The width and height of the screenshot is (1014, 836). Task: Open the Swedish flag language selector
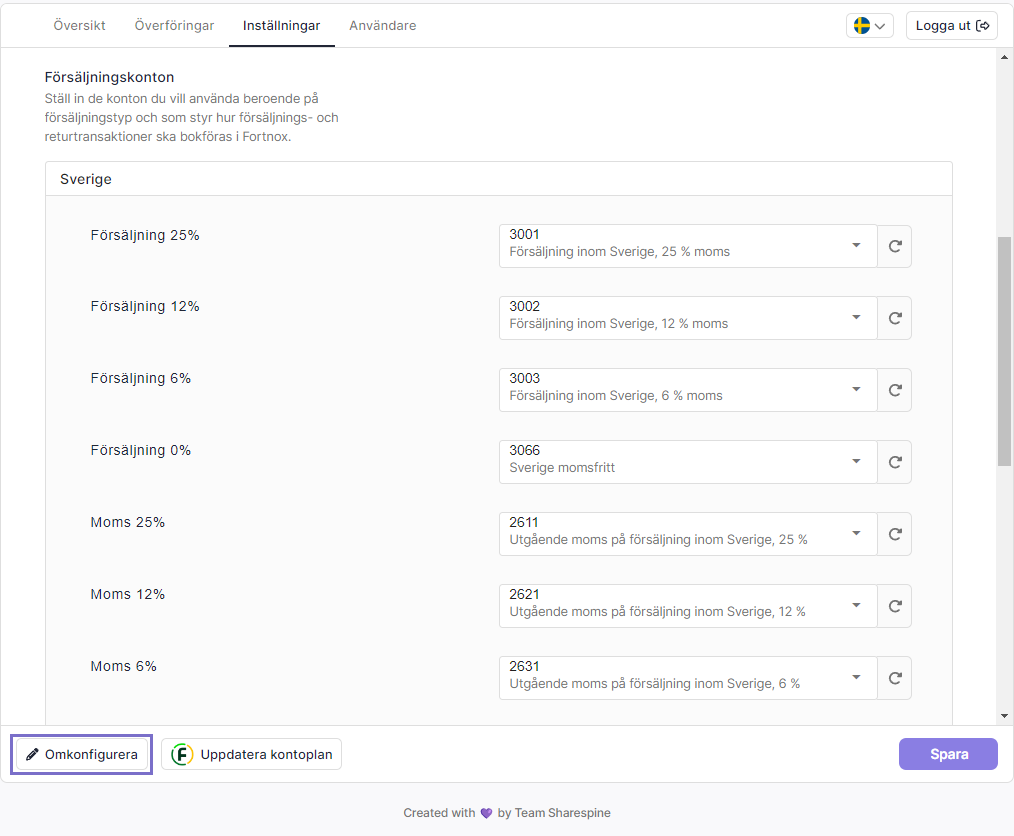(x=869, y=26)
